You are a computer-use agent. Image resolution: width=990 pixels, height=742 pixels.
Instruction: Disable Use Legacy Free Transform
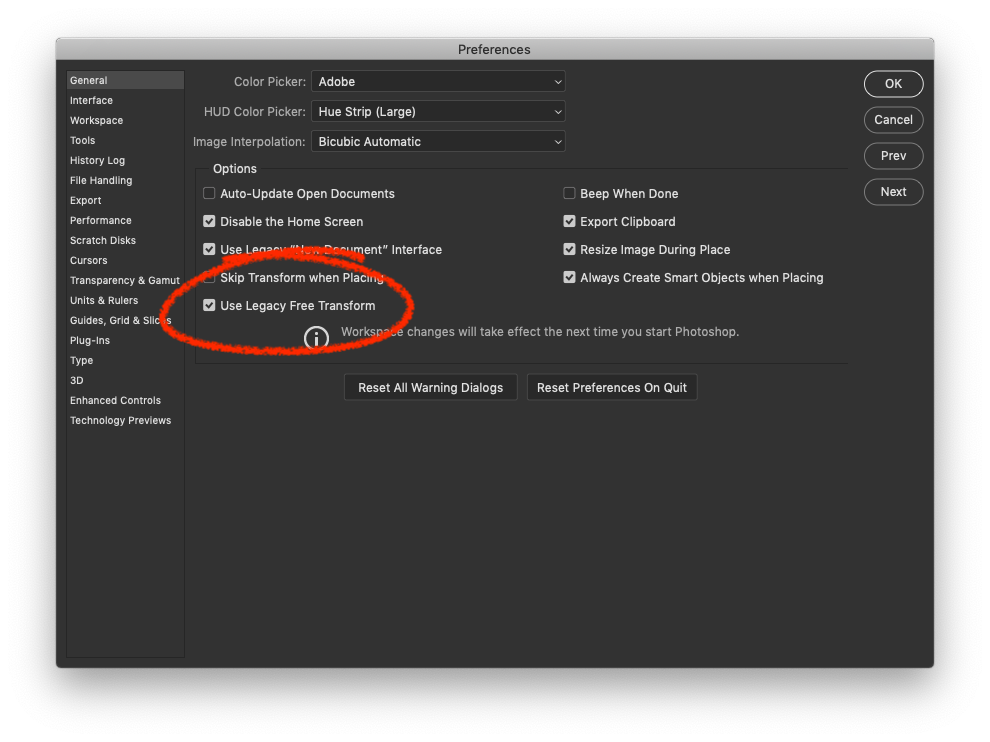tap(210, 306)
